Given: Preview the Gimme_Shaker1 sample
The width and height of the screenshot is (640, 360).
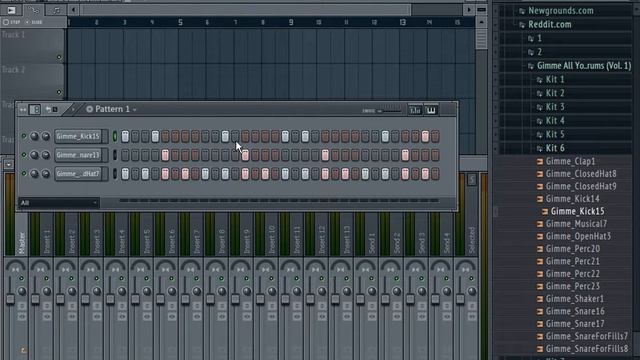Looking at the screenshot, I should coord(574,299).
